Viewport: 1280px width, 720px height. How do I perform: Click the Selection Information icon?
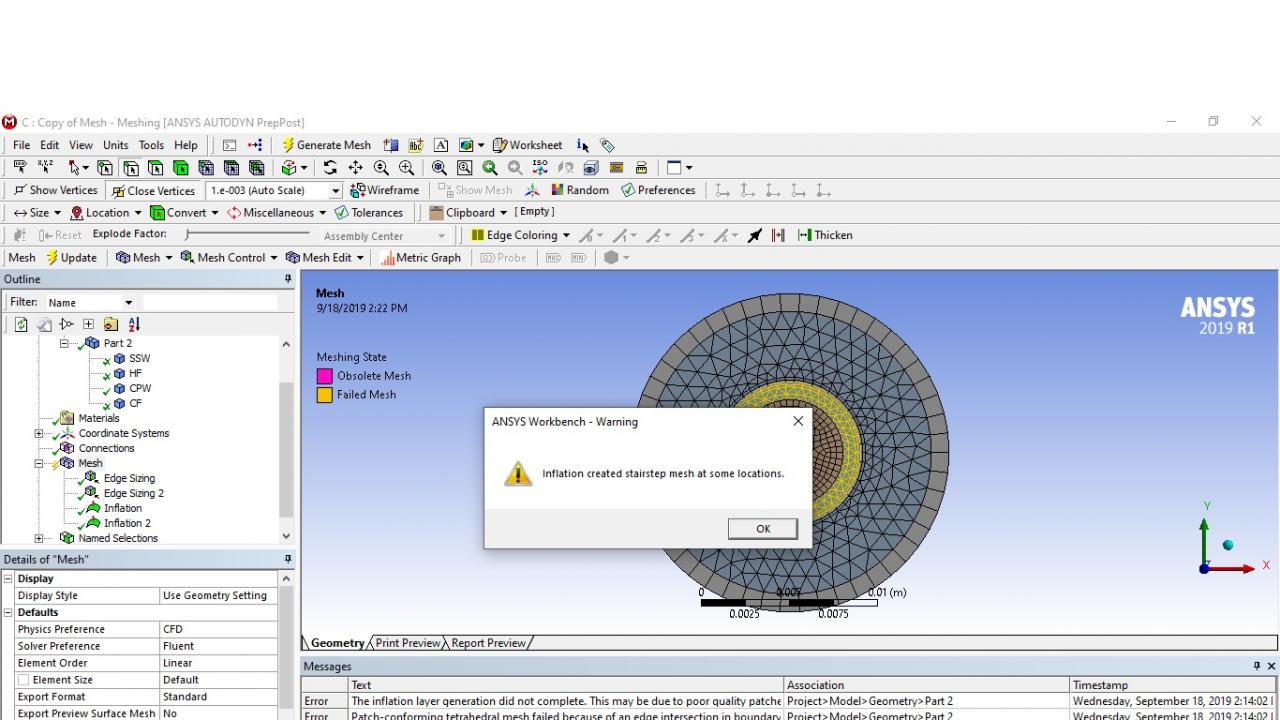[x=583, y=145]
